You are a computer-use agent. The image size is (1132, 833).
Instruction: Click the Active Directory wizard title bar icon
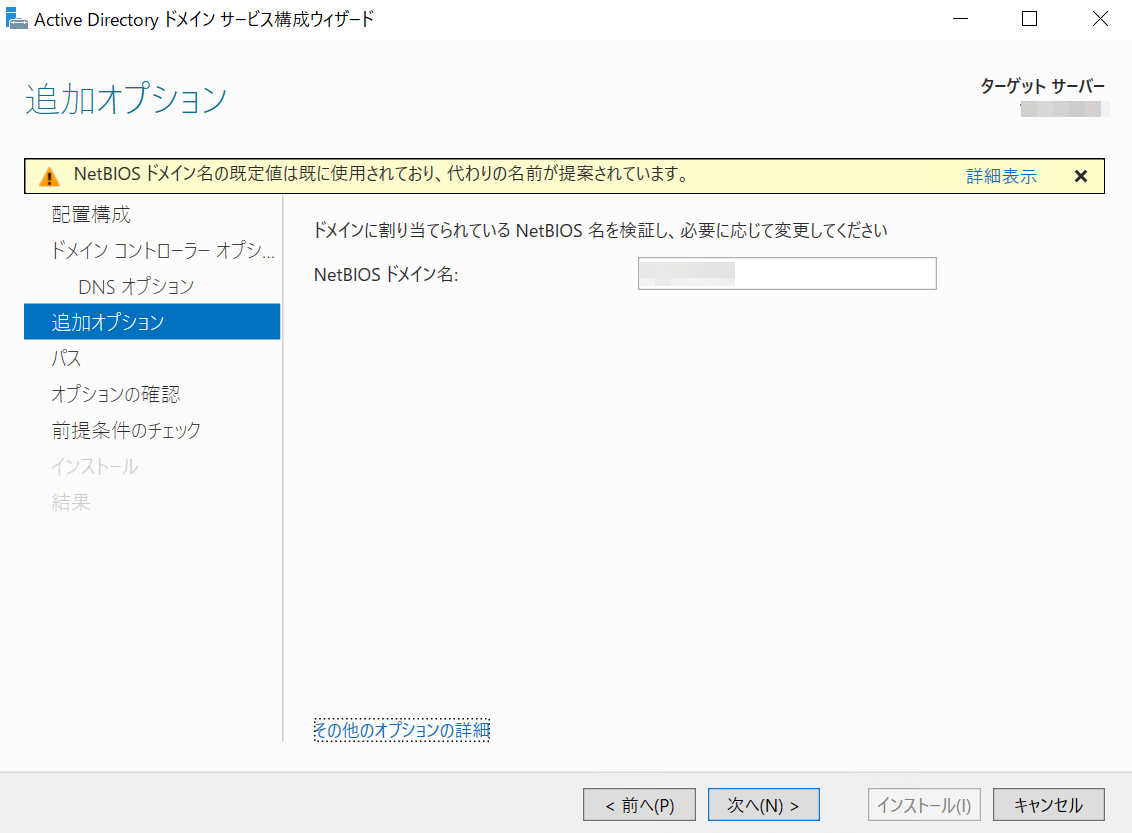click(16, 19)
